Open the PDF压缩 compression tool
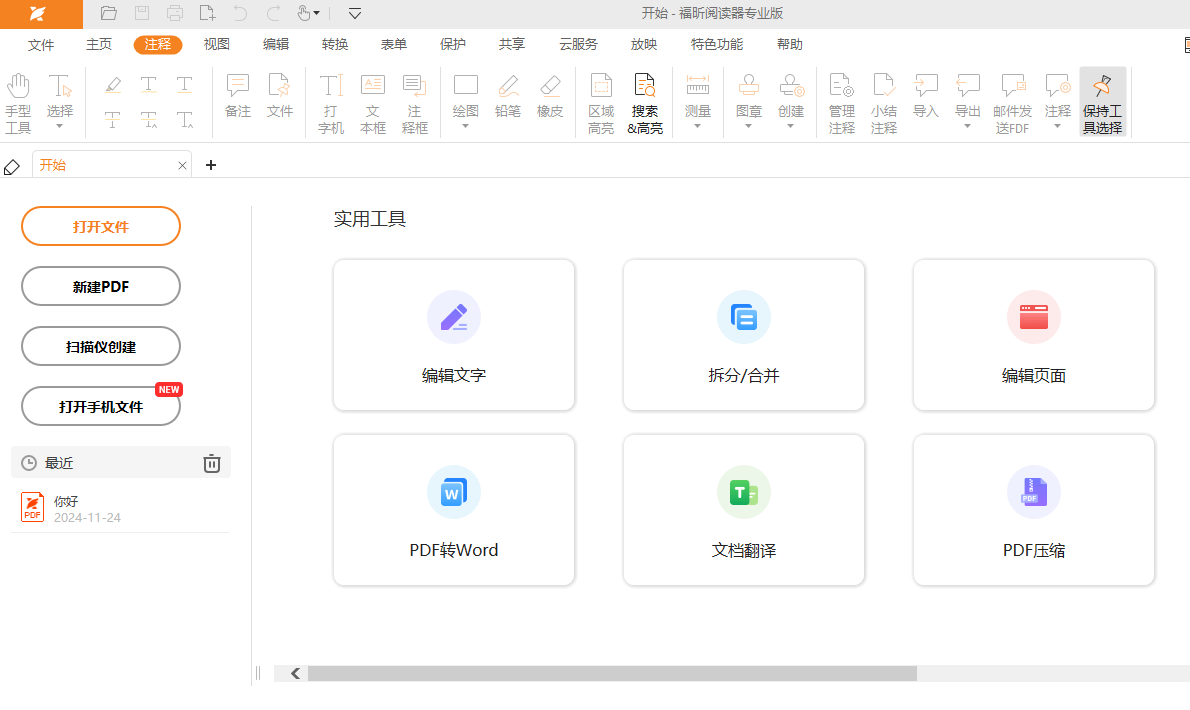Screen dimensions: 1190x710 pos(1033,510)
